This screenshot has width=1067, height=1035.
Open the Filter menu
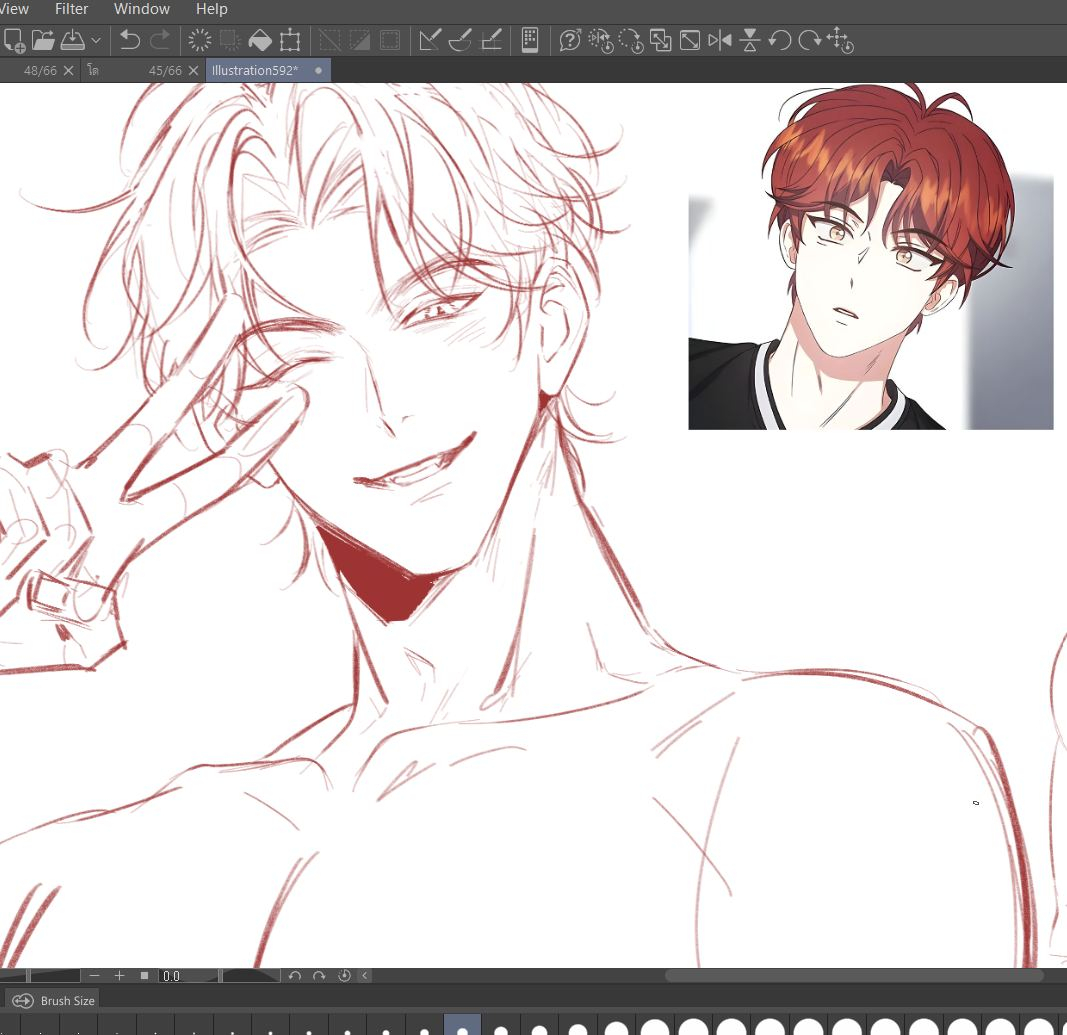(x=72, y=9)
